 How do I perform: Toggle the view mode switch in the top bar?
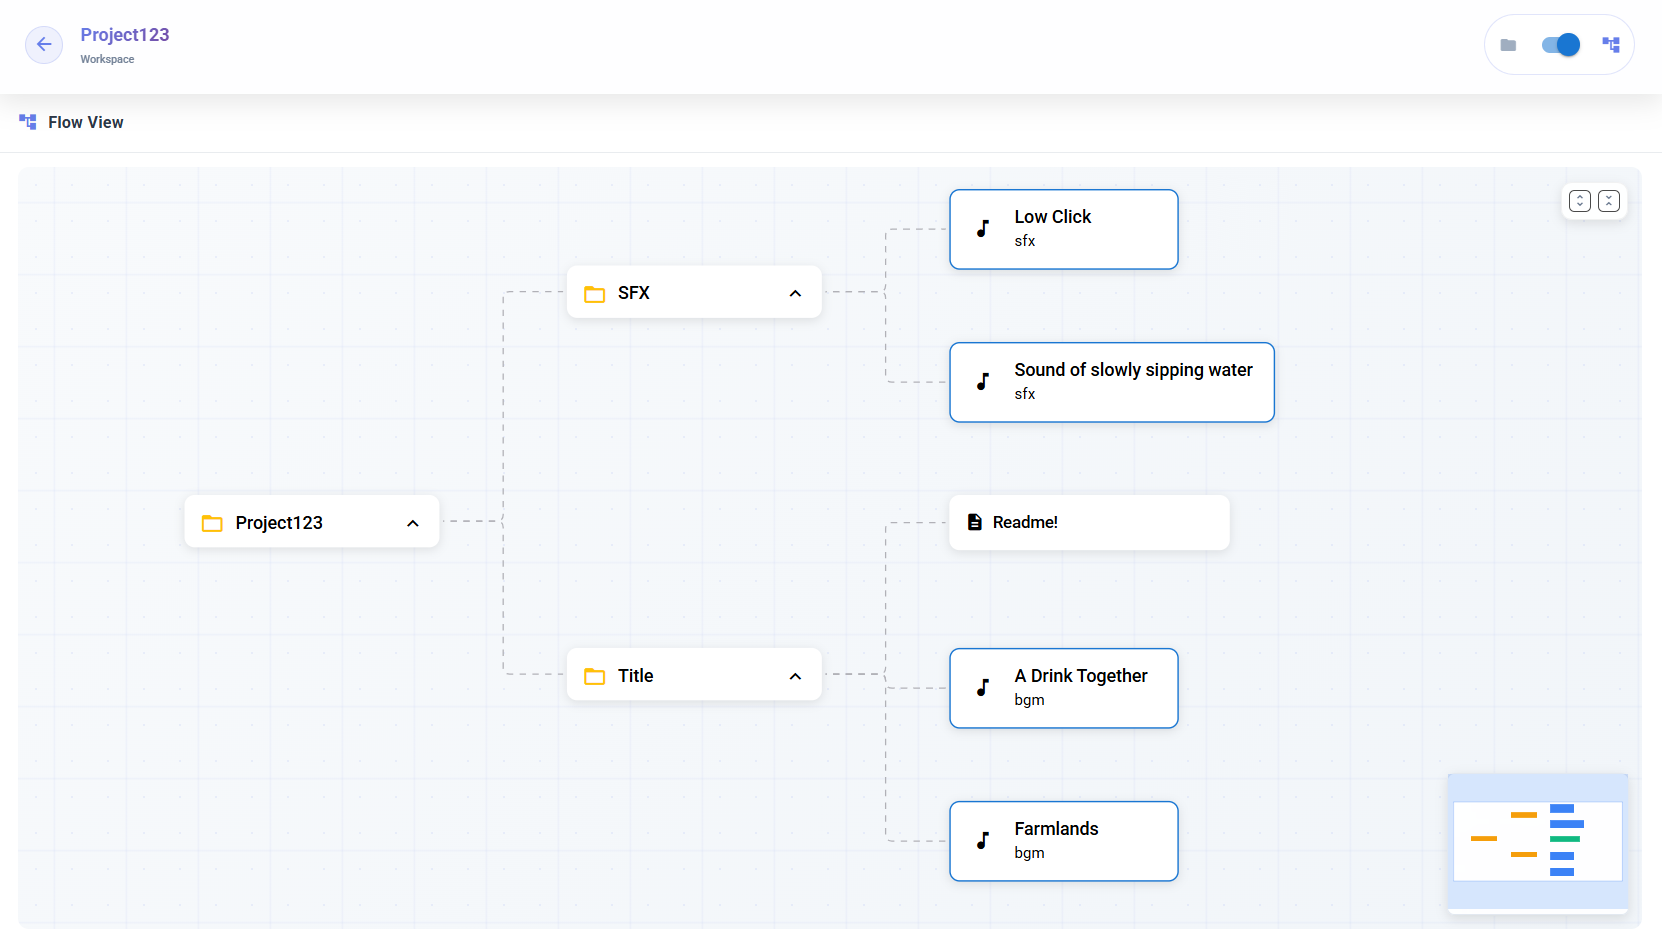pyautogui.click(x=1559, y=45)
